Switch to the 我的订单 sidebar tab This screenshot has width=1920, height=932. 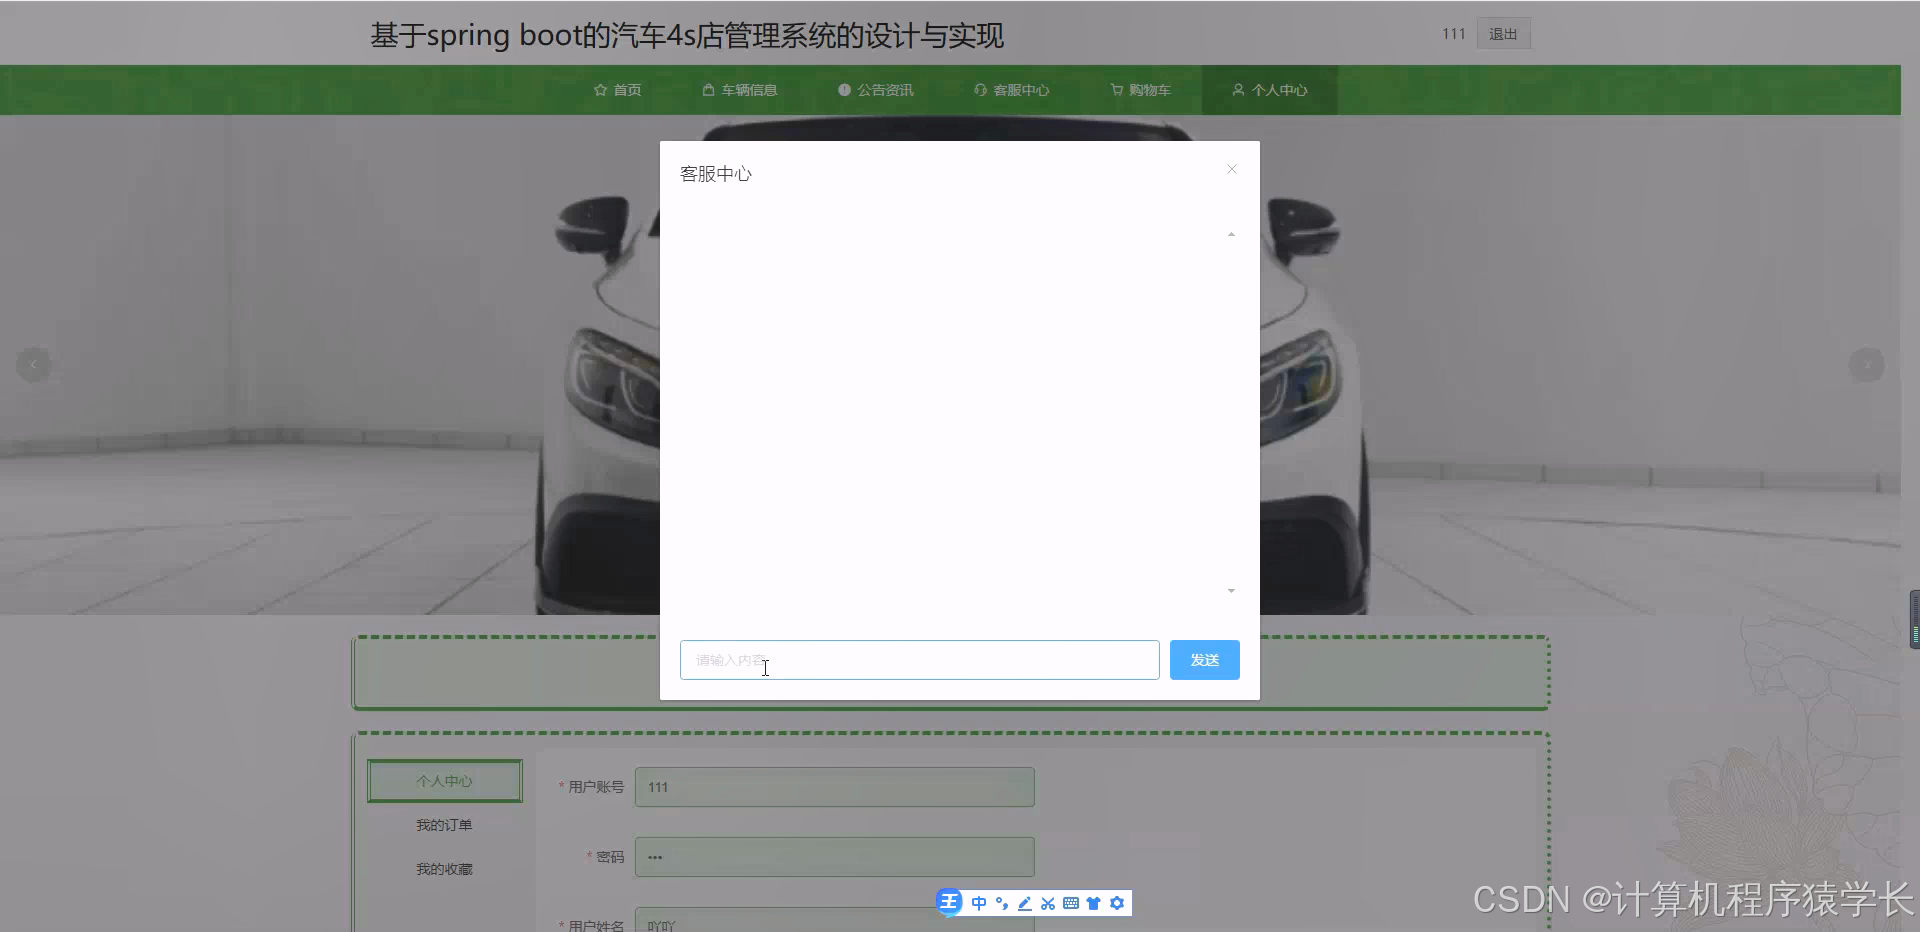[x=444, y=824]
